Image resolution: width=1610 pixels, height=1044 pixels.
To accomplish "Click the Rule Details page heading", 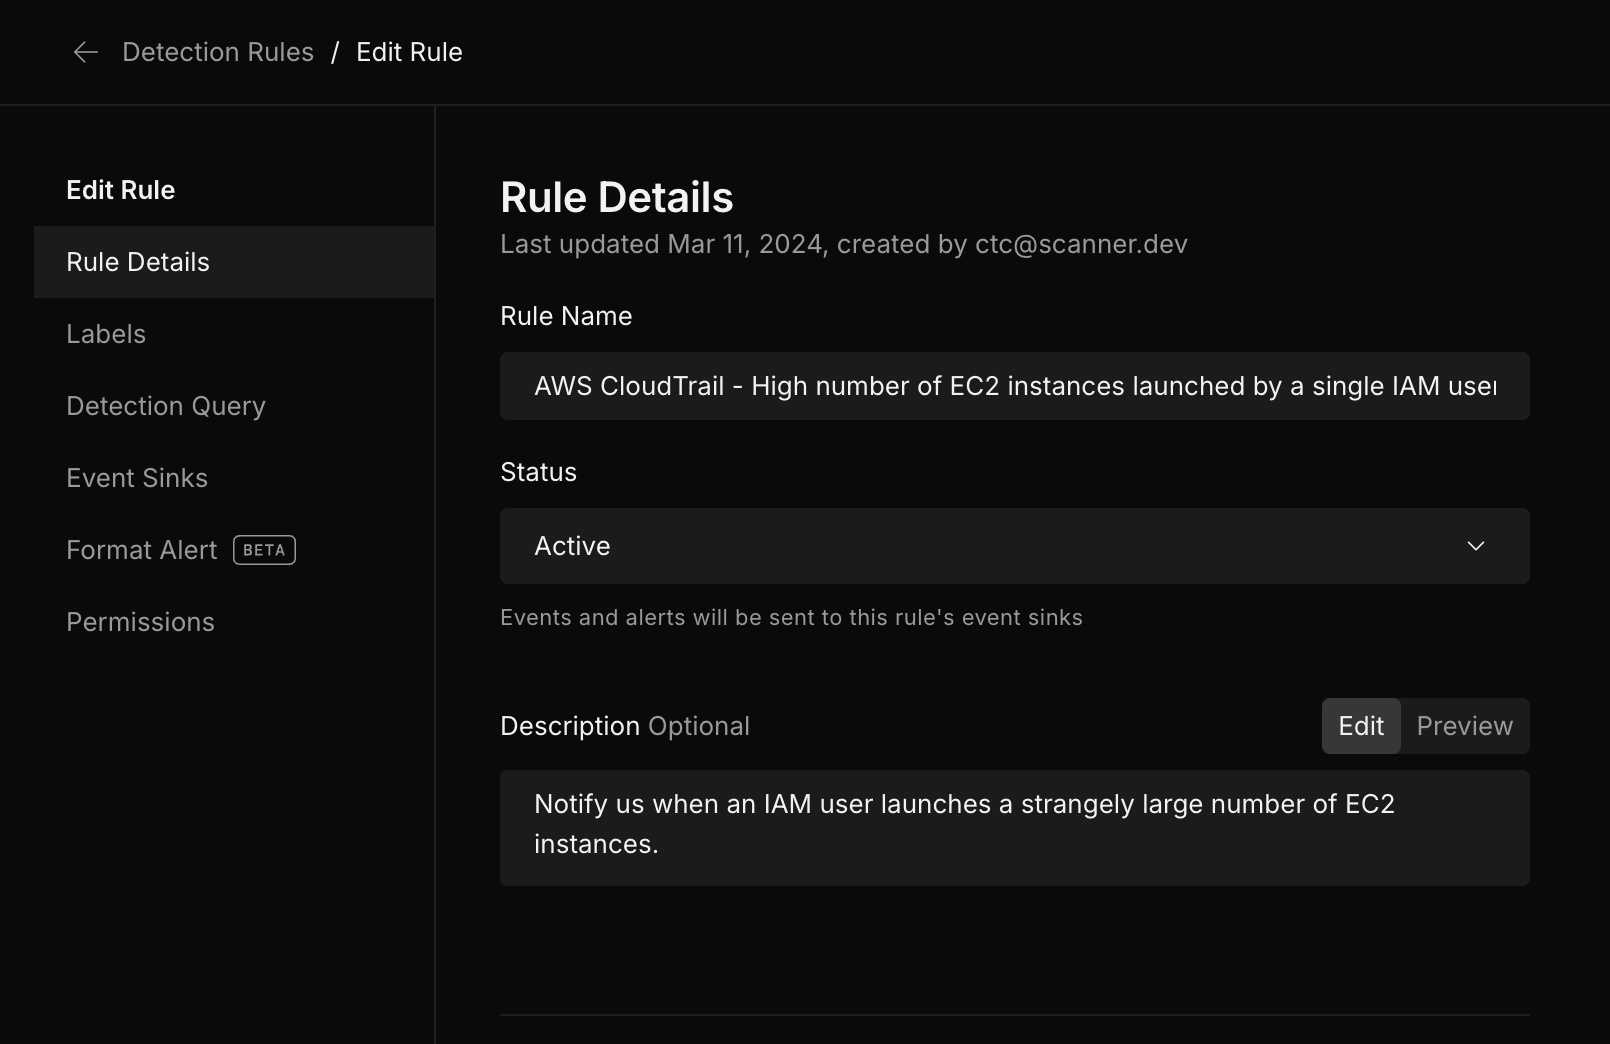I will pos(617,197).
